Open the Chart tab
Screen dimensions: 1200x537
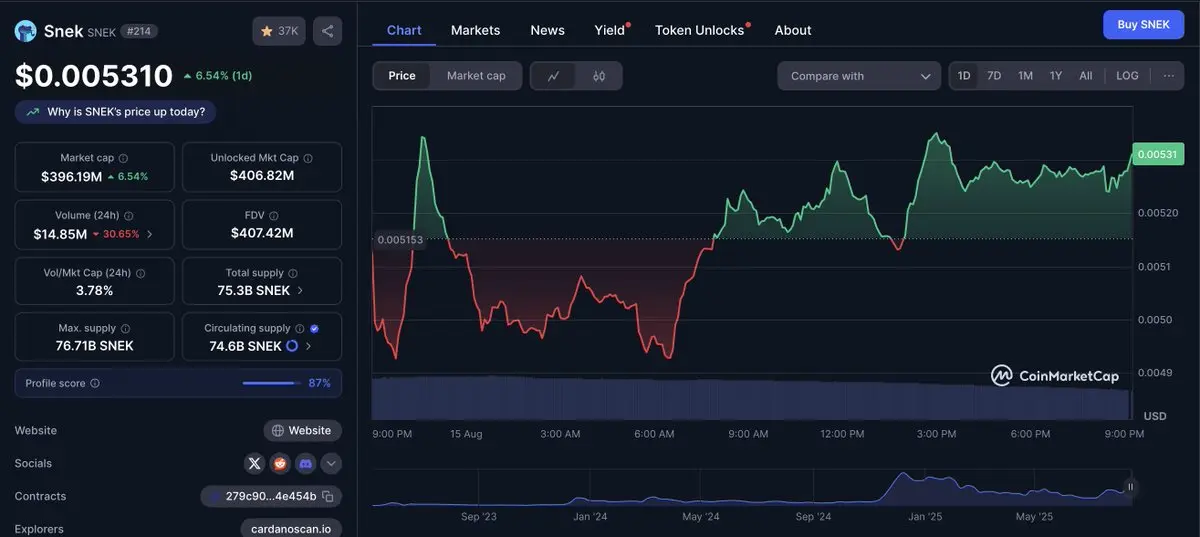[x=404, y=30]
